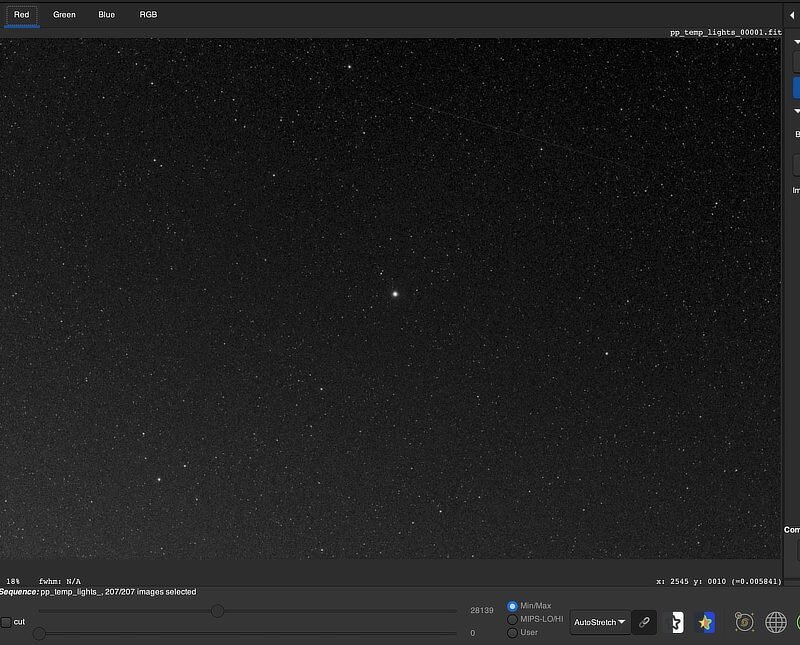
Task: Click the blue button in right panel
Action: tap(796, 88)
